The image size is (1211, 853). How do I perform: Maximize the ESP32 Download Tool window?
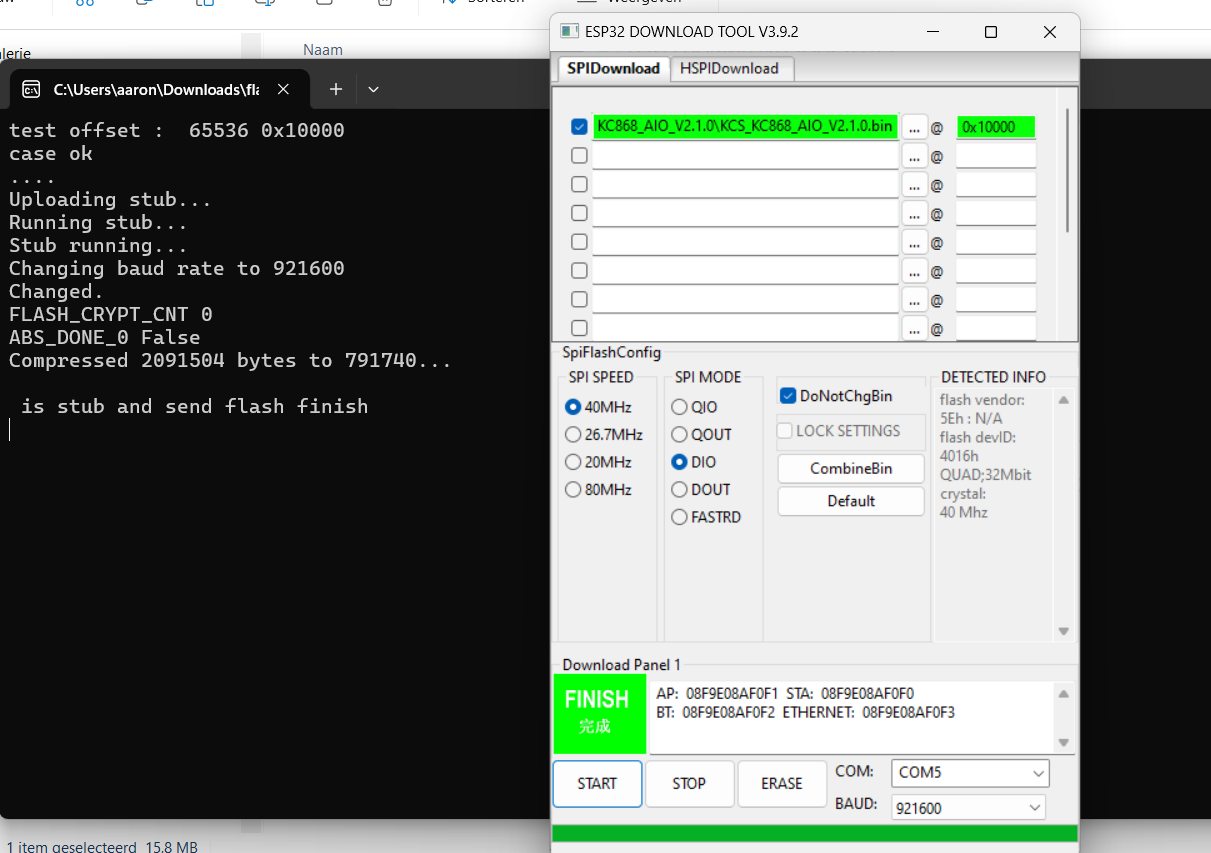coord(990,32)
